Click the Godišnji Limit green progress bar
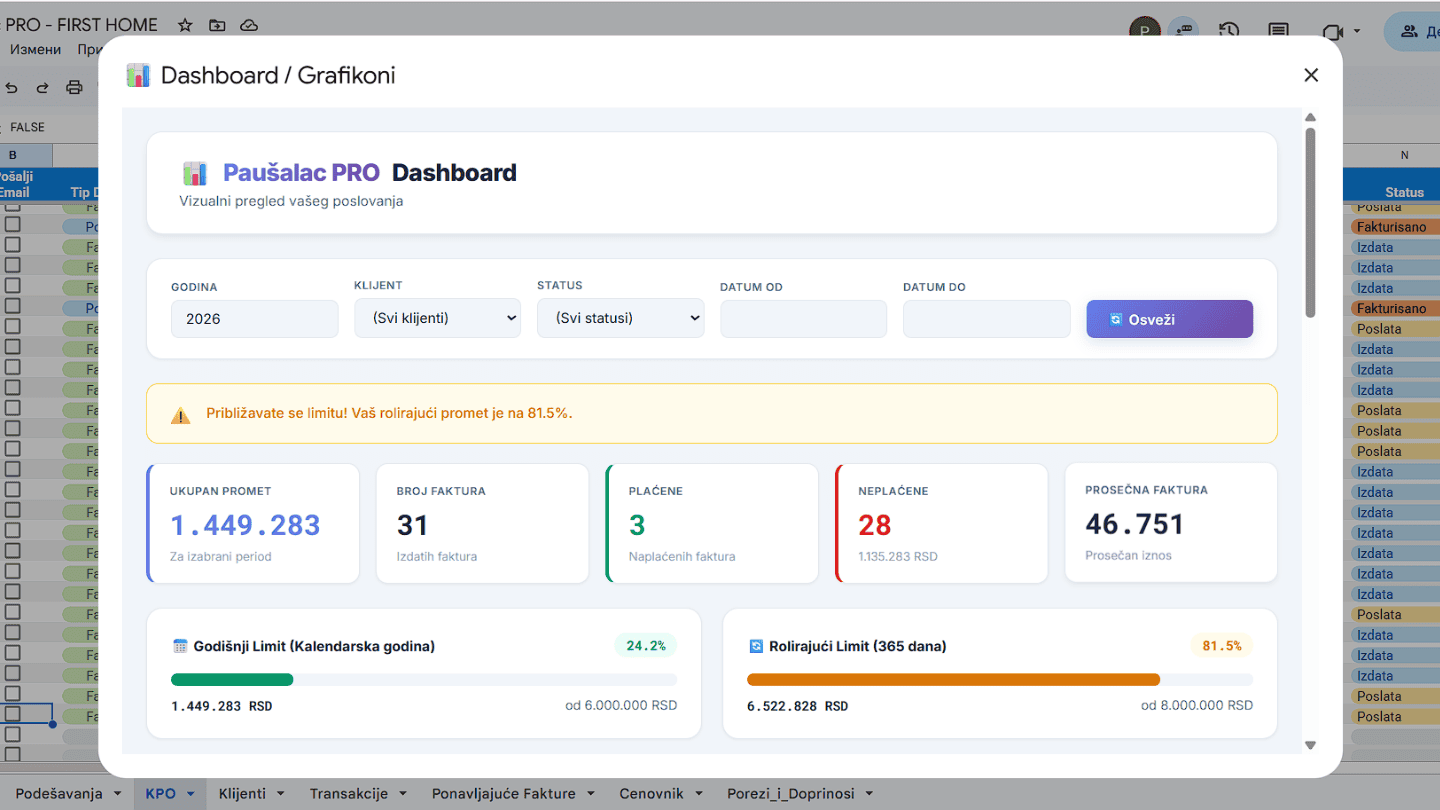 point(232,680)
